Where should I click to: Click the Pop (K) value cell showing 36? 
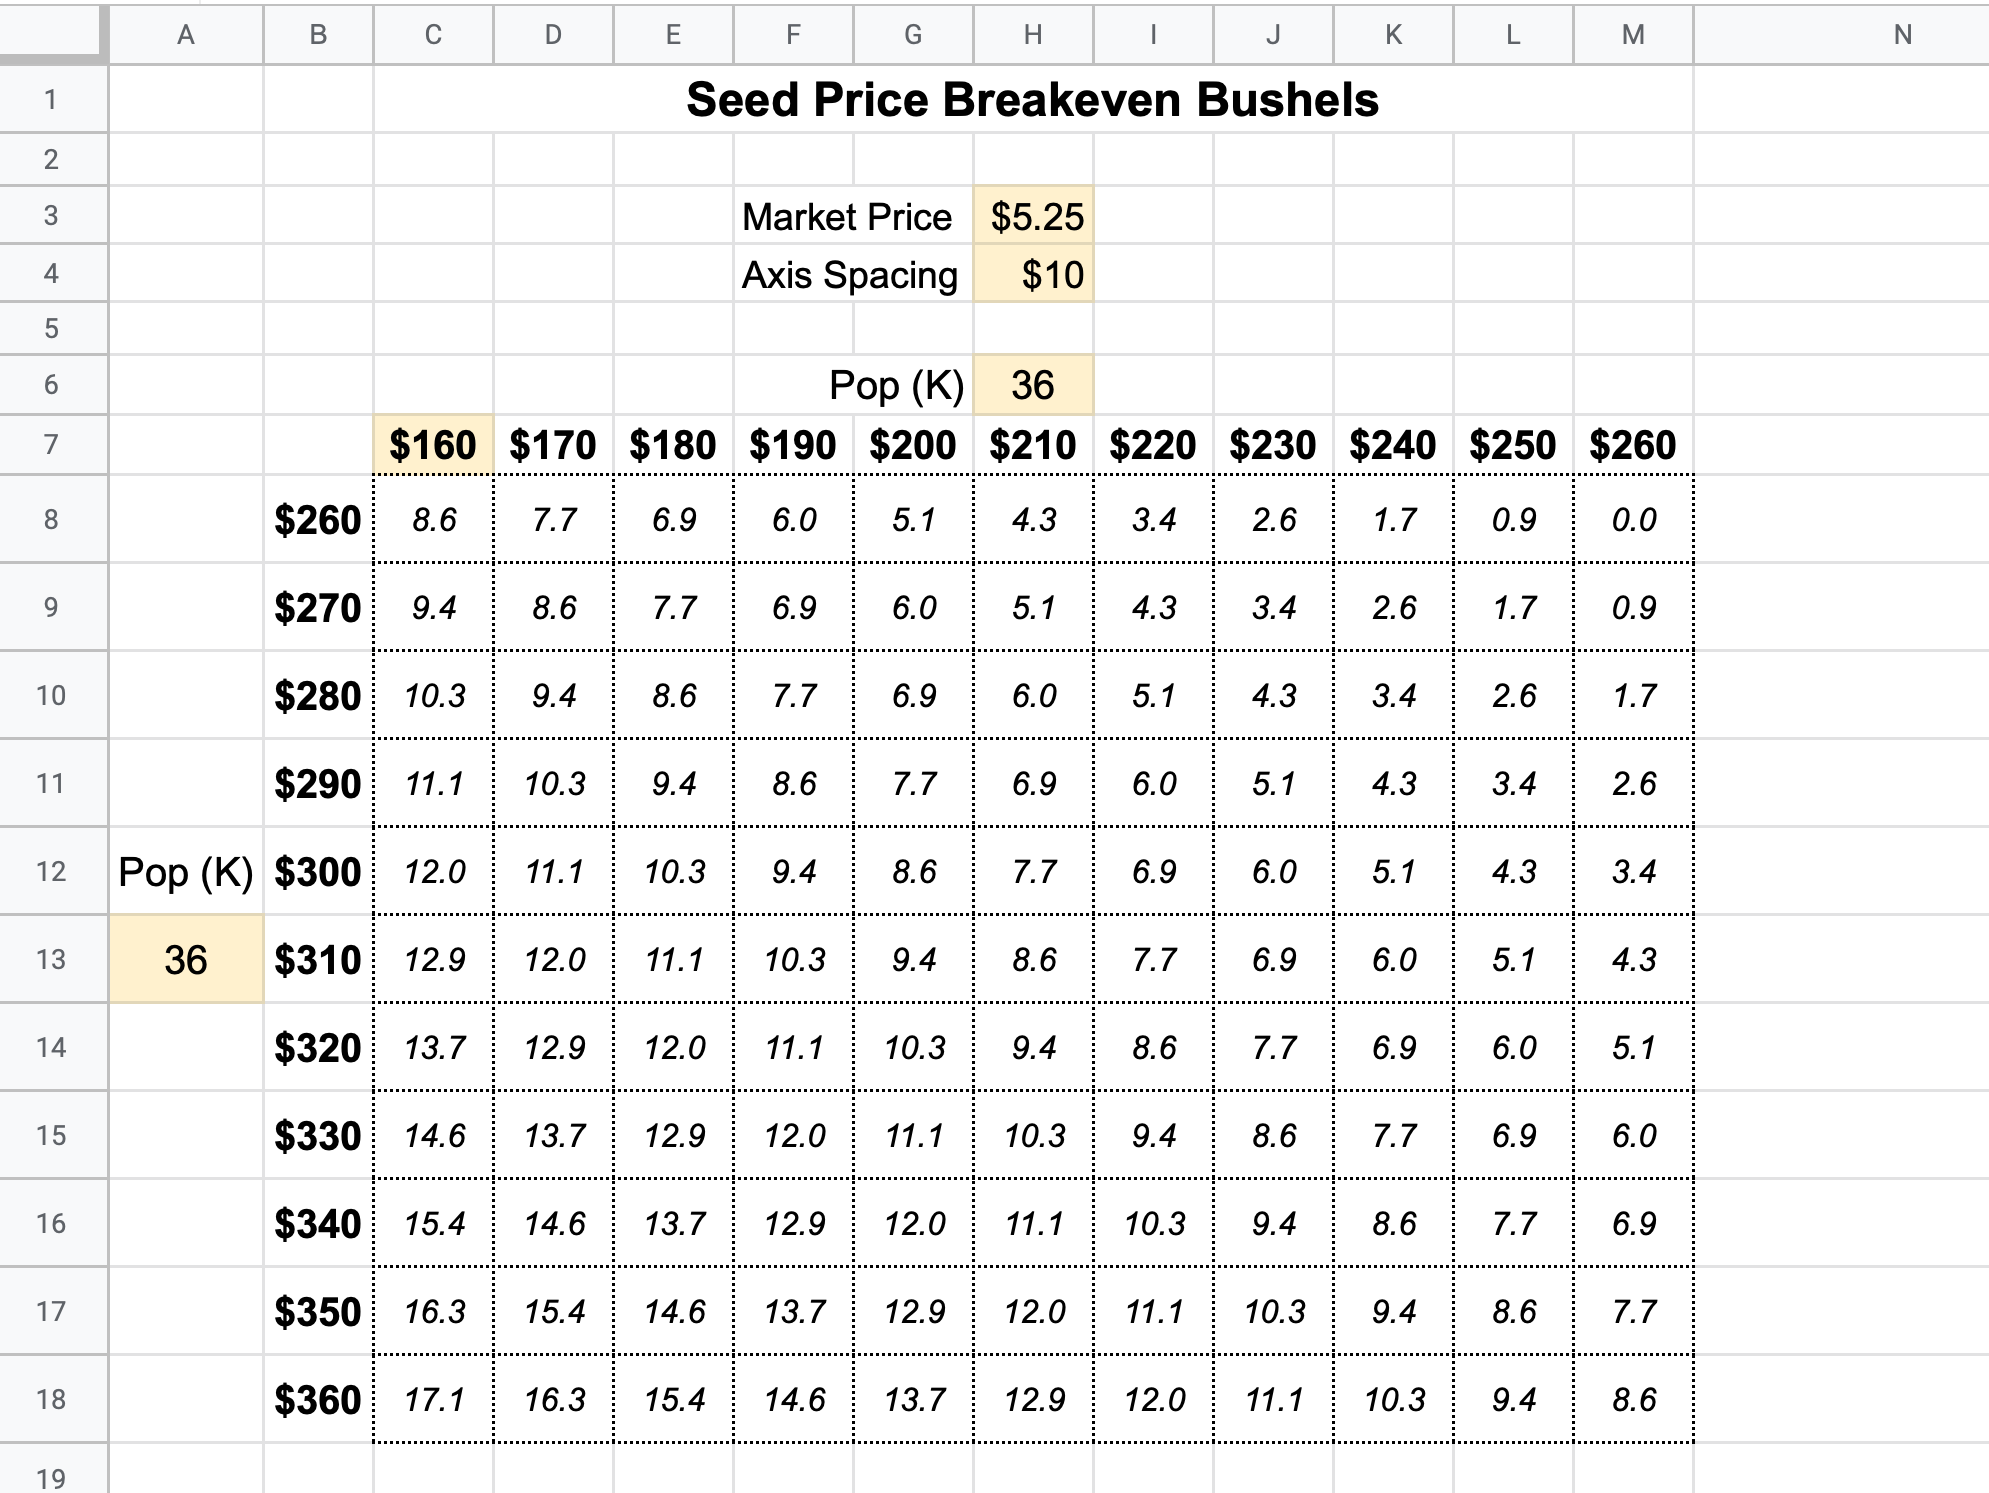click(x=1035, y=386)
